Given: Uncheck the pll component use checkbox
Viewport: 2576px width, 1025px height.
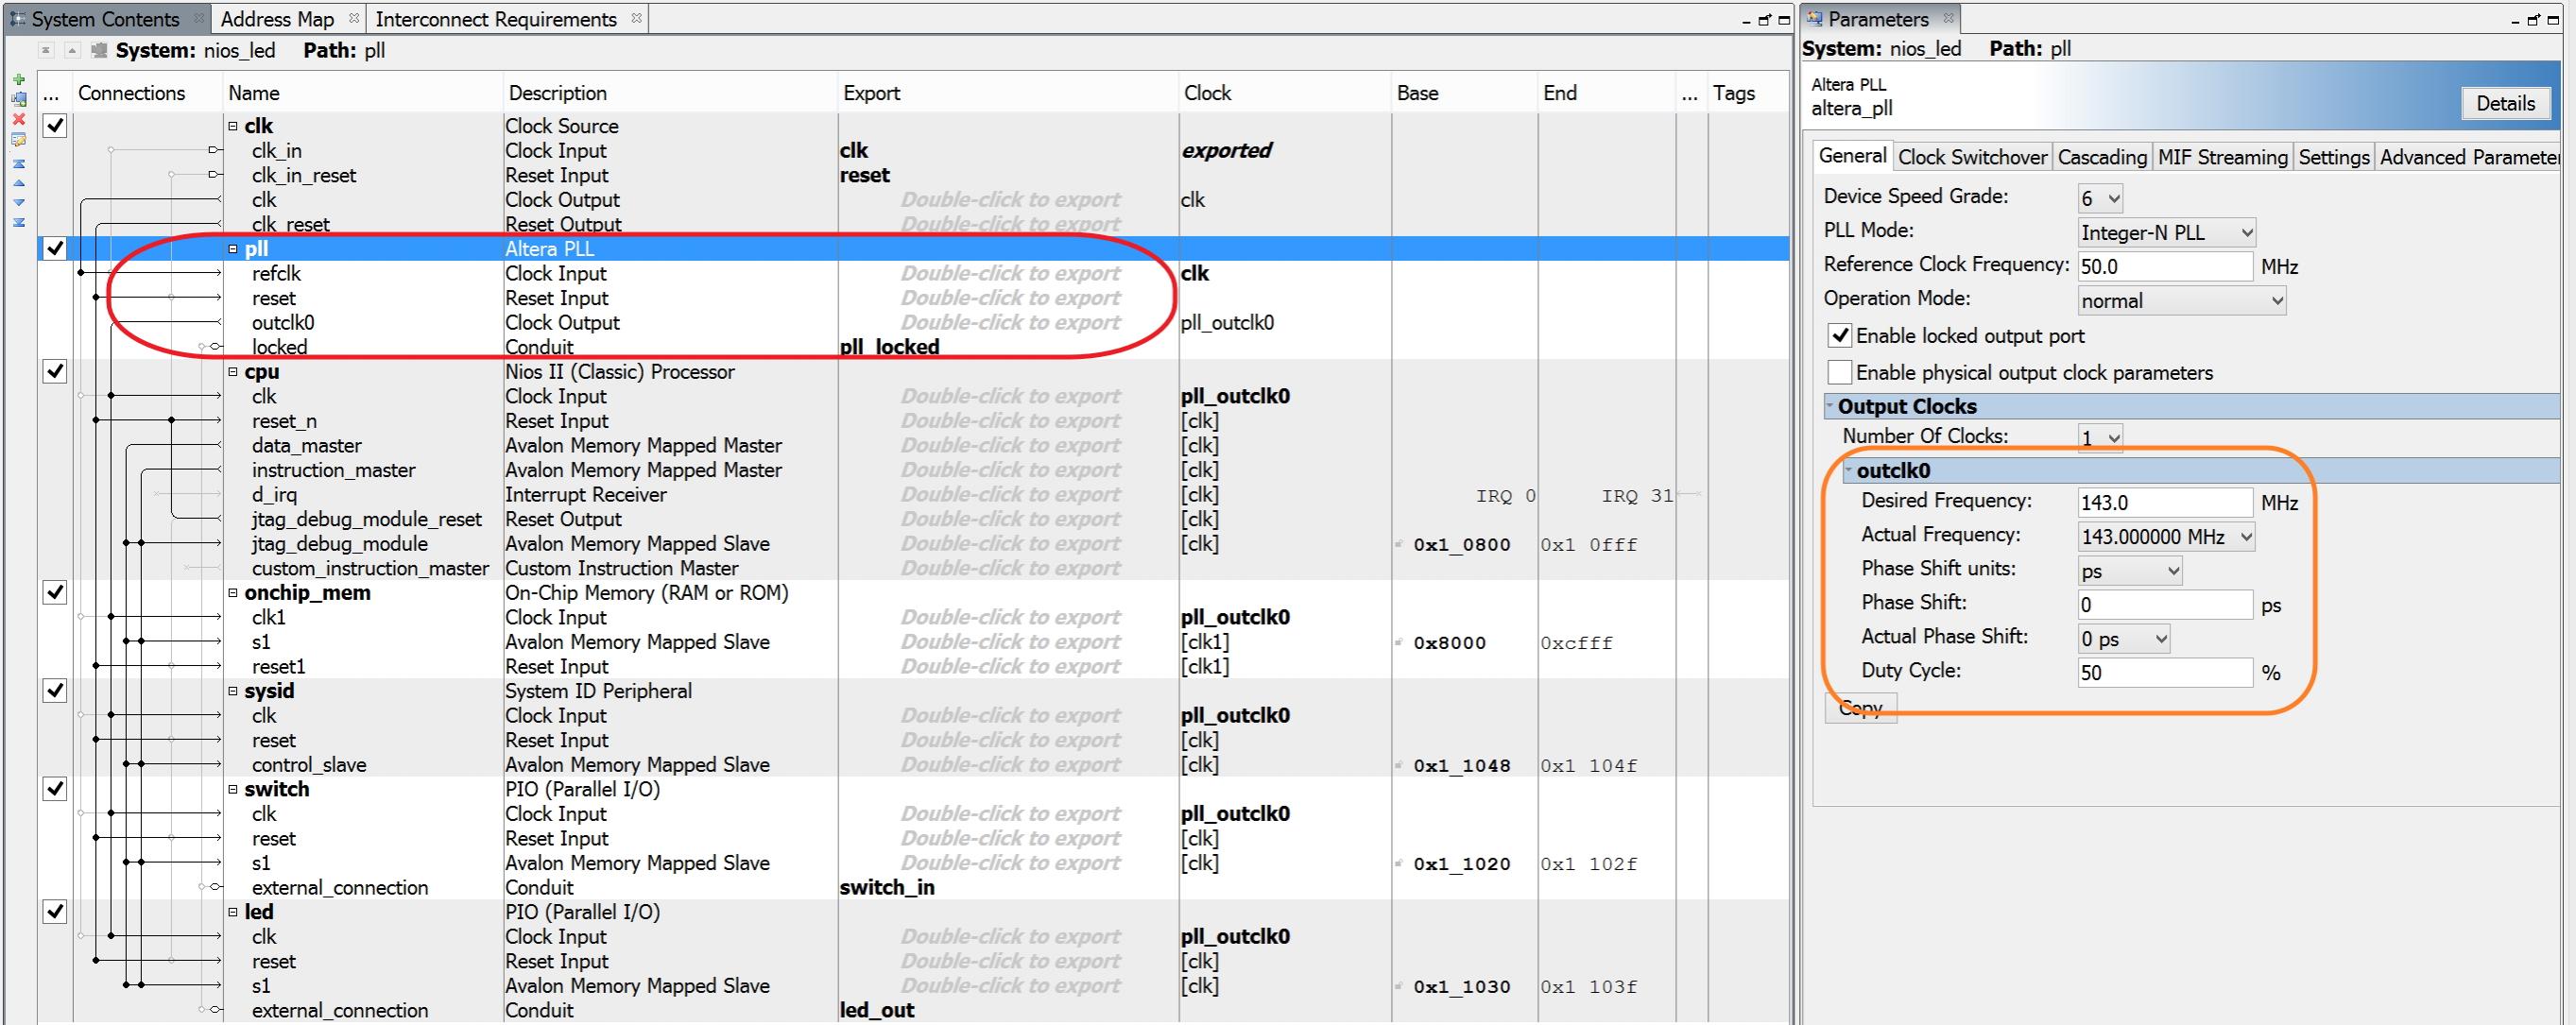Looking at the screenshot, I should [x=55, y=248].
